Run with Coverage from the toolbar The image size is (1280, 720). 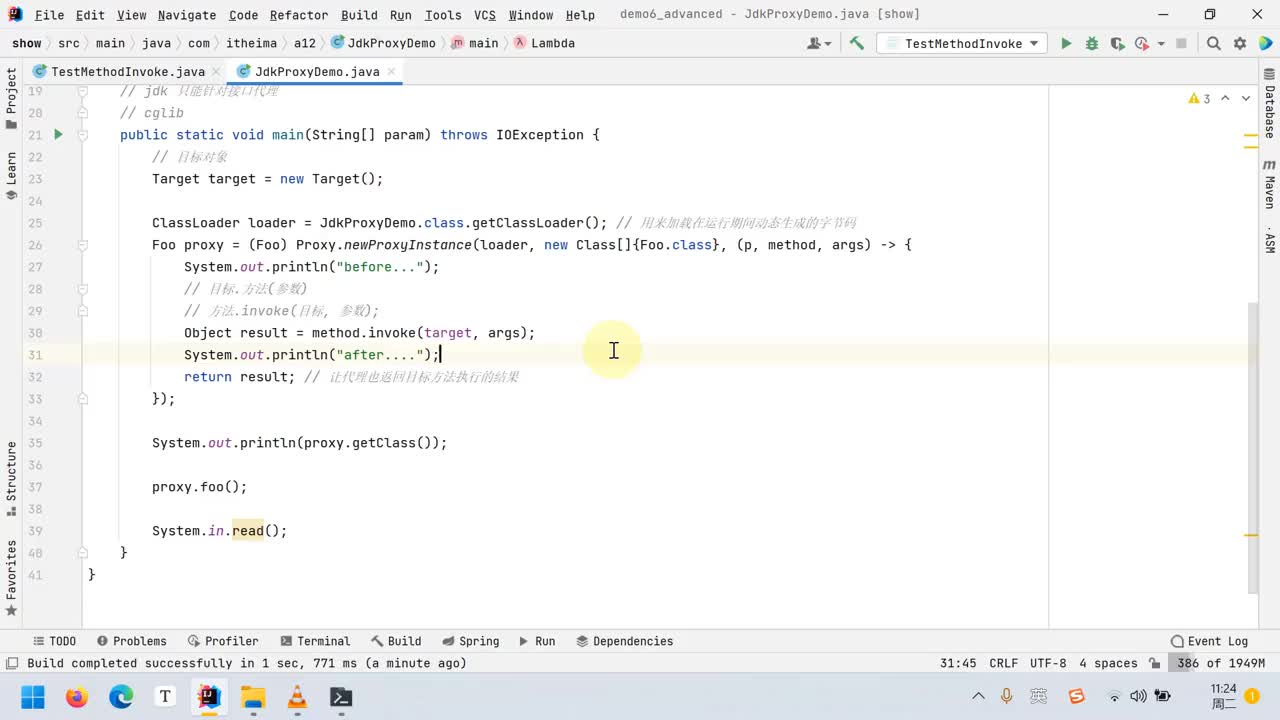[1116, 43]
